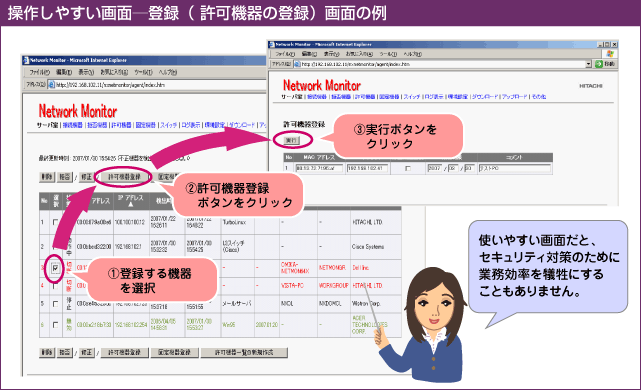The image size is (641, 390).
Task: Open the ログ表示 link in the registration window
Action: click(x=434, y=97)
